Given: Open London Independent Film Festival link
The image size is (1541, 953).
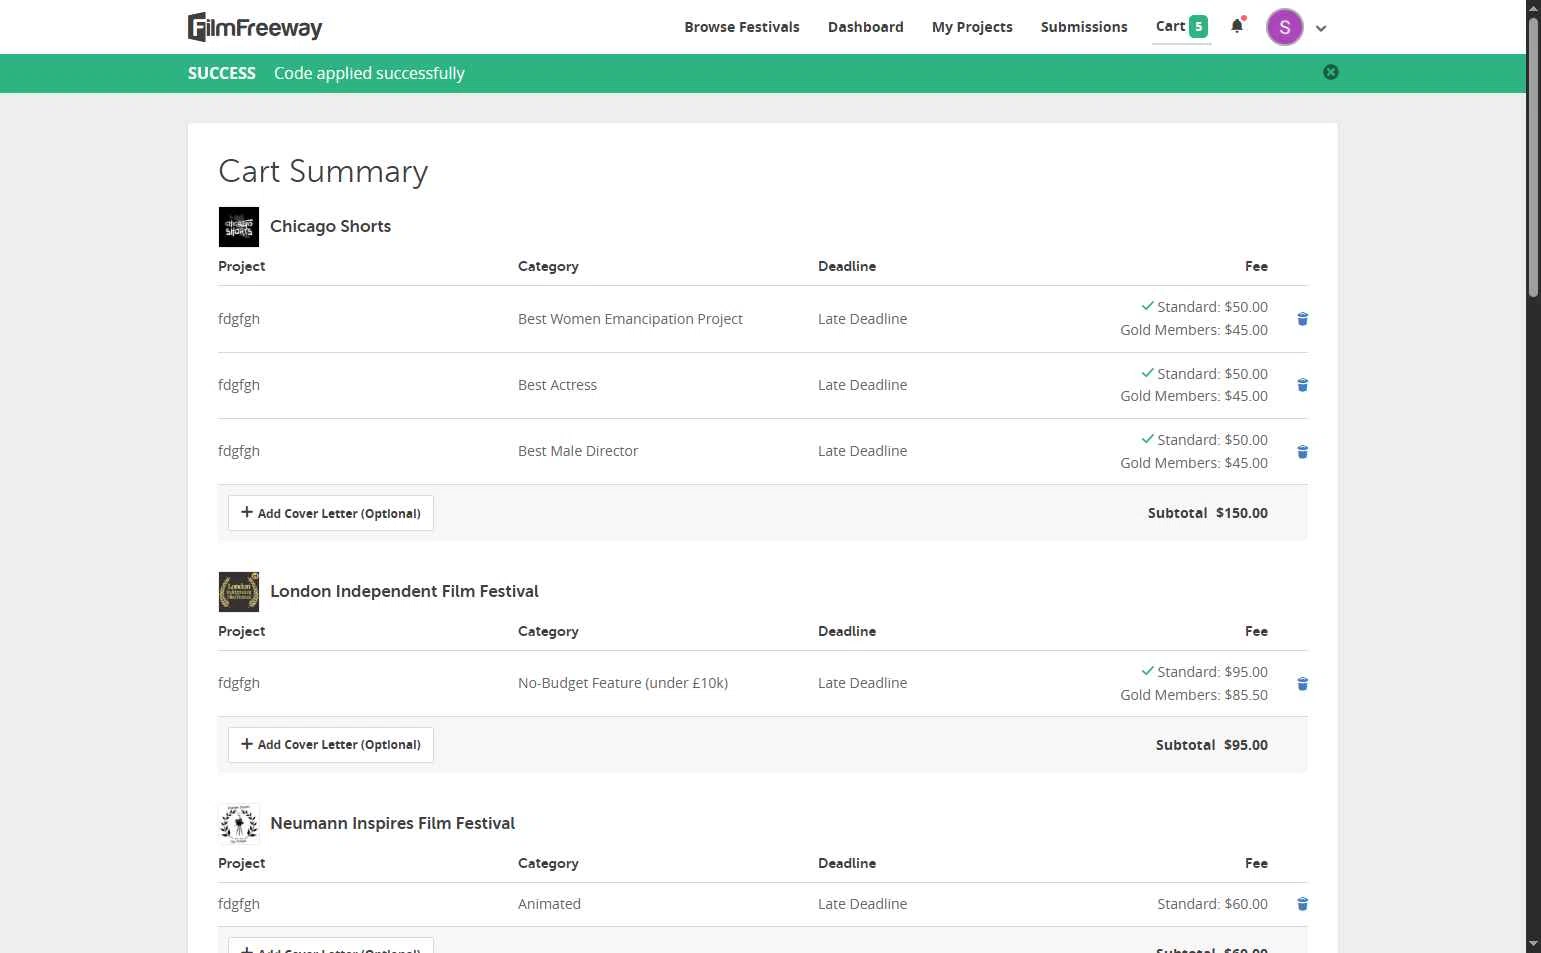Looking at the screenshot, I should click(x=404, y=591).
